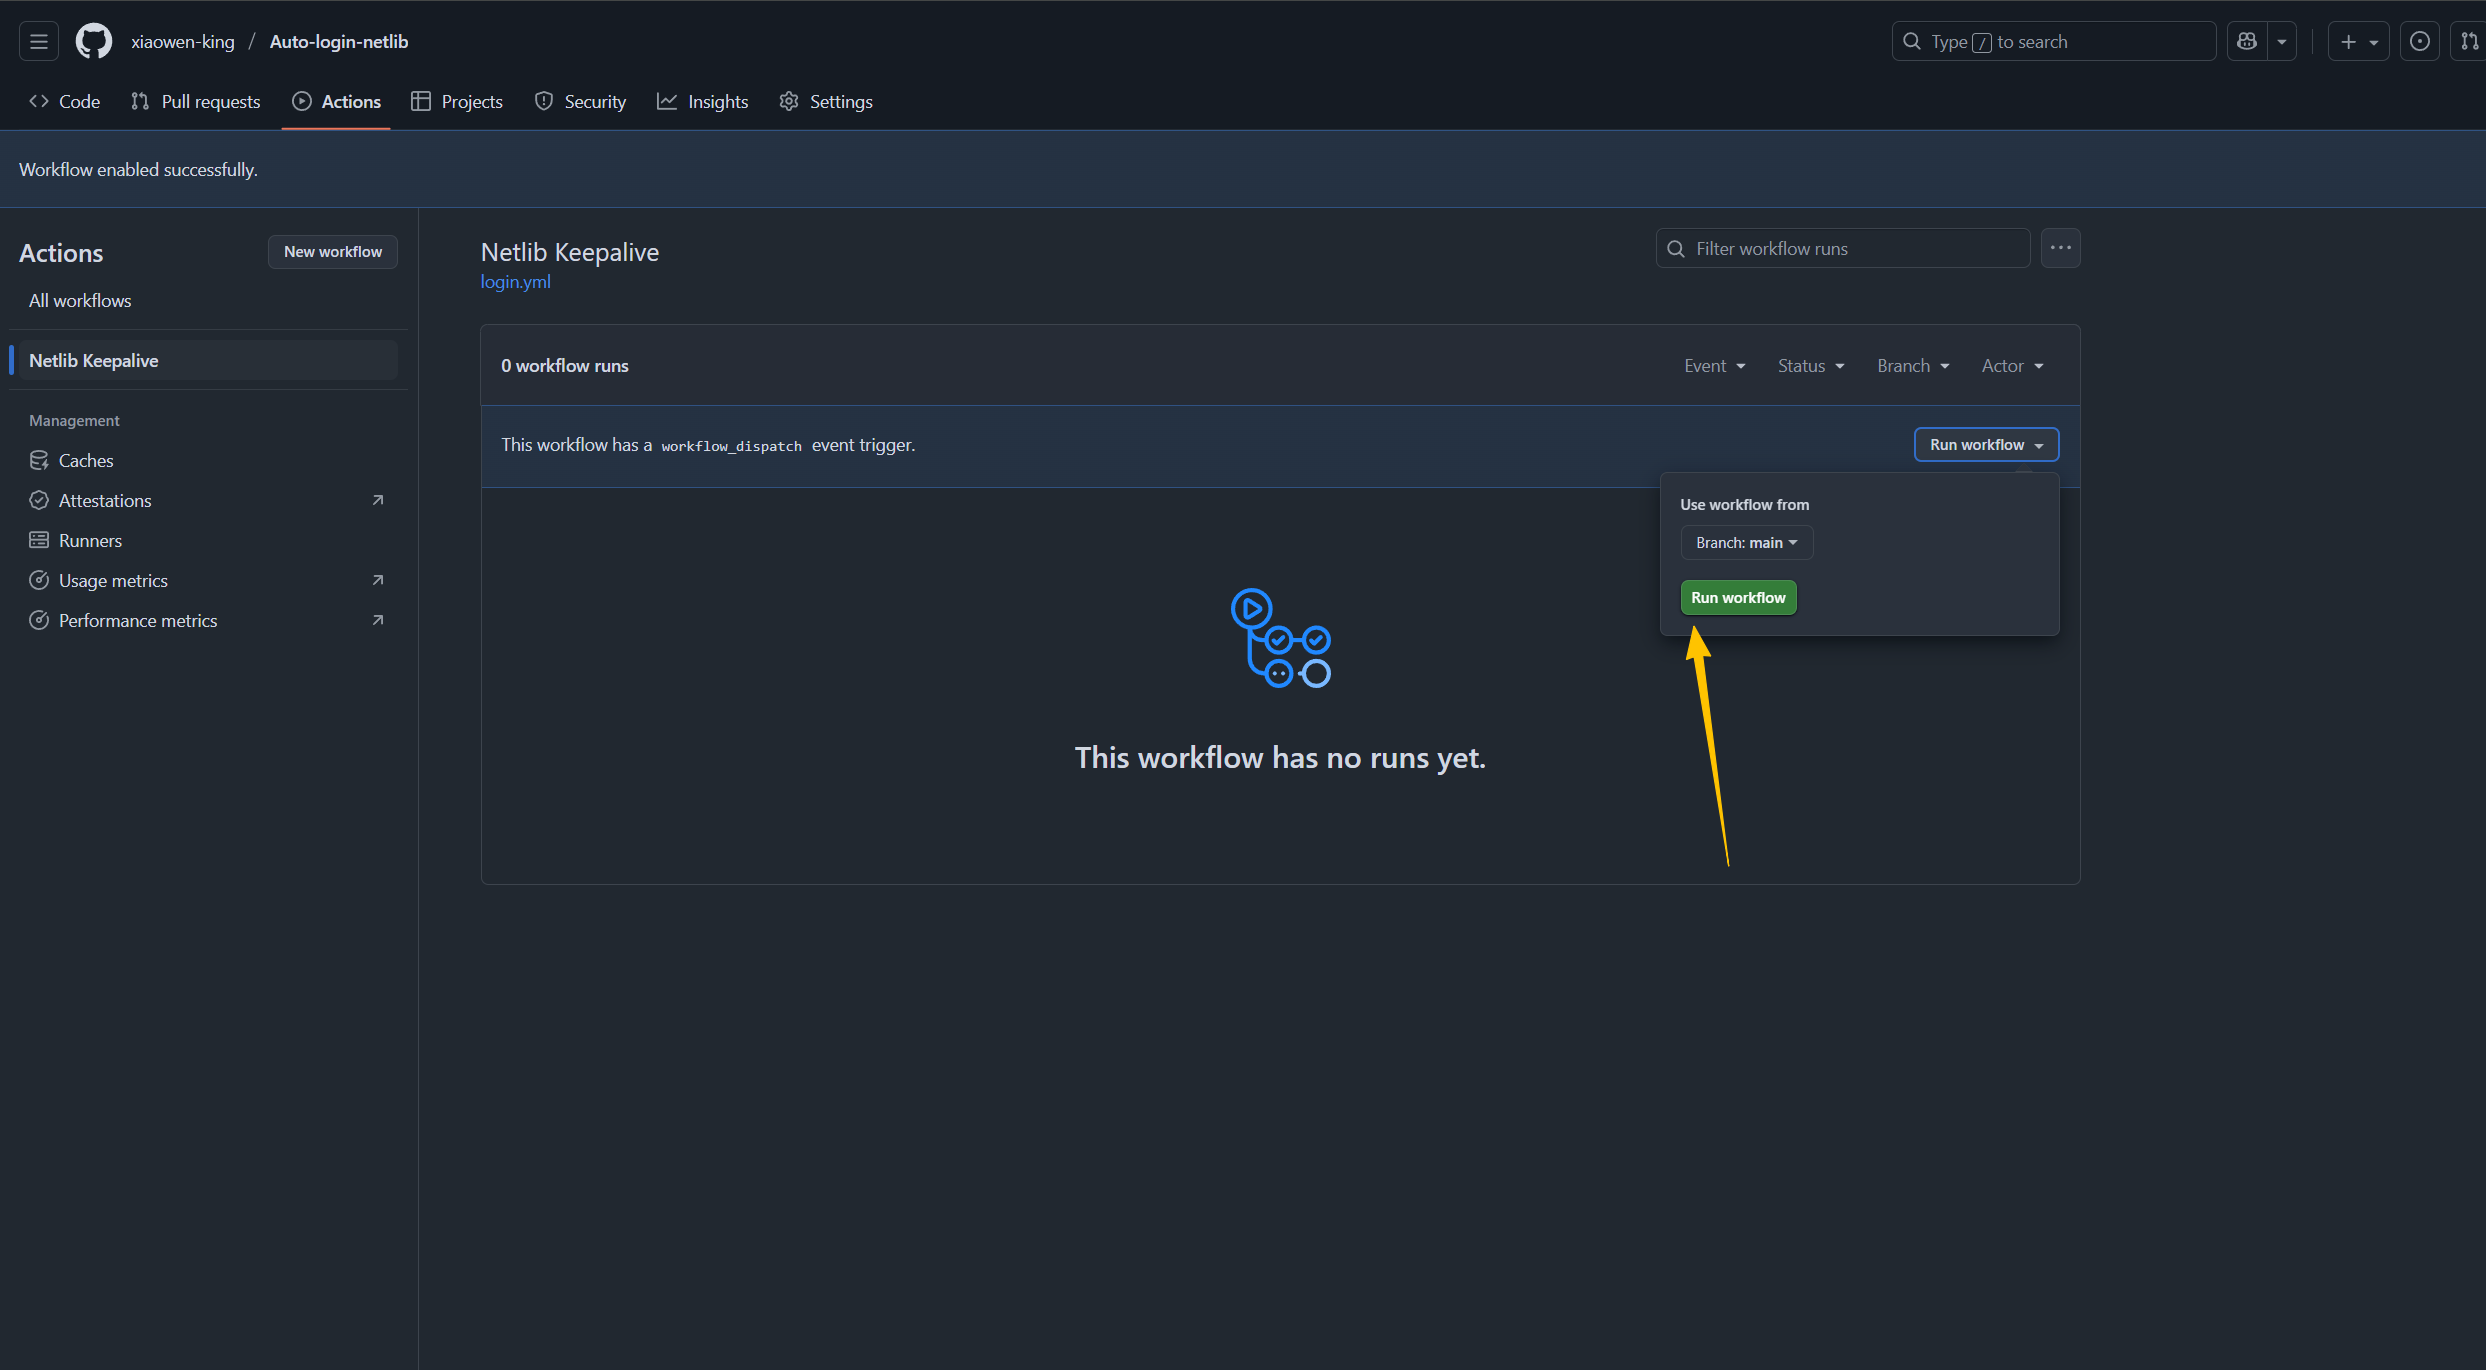Click the three-dot workflow options button
The image size is (2486, 1370).
point(2060,248)
